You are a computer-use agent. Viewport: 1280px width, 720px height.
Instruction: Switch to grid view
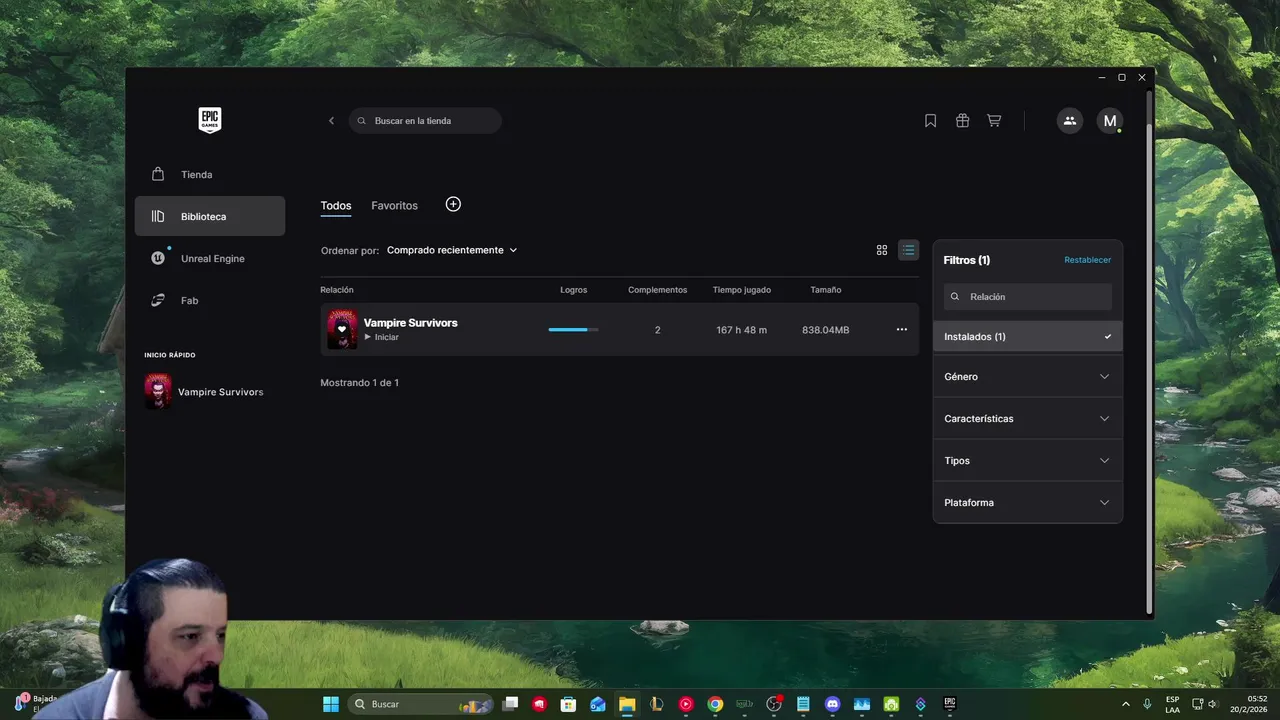click(x=882, y=250)
